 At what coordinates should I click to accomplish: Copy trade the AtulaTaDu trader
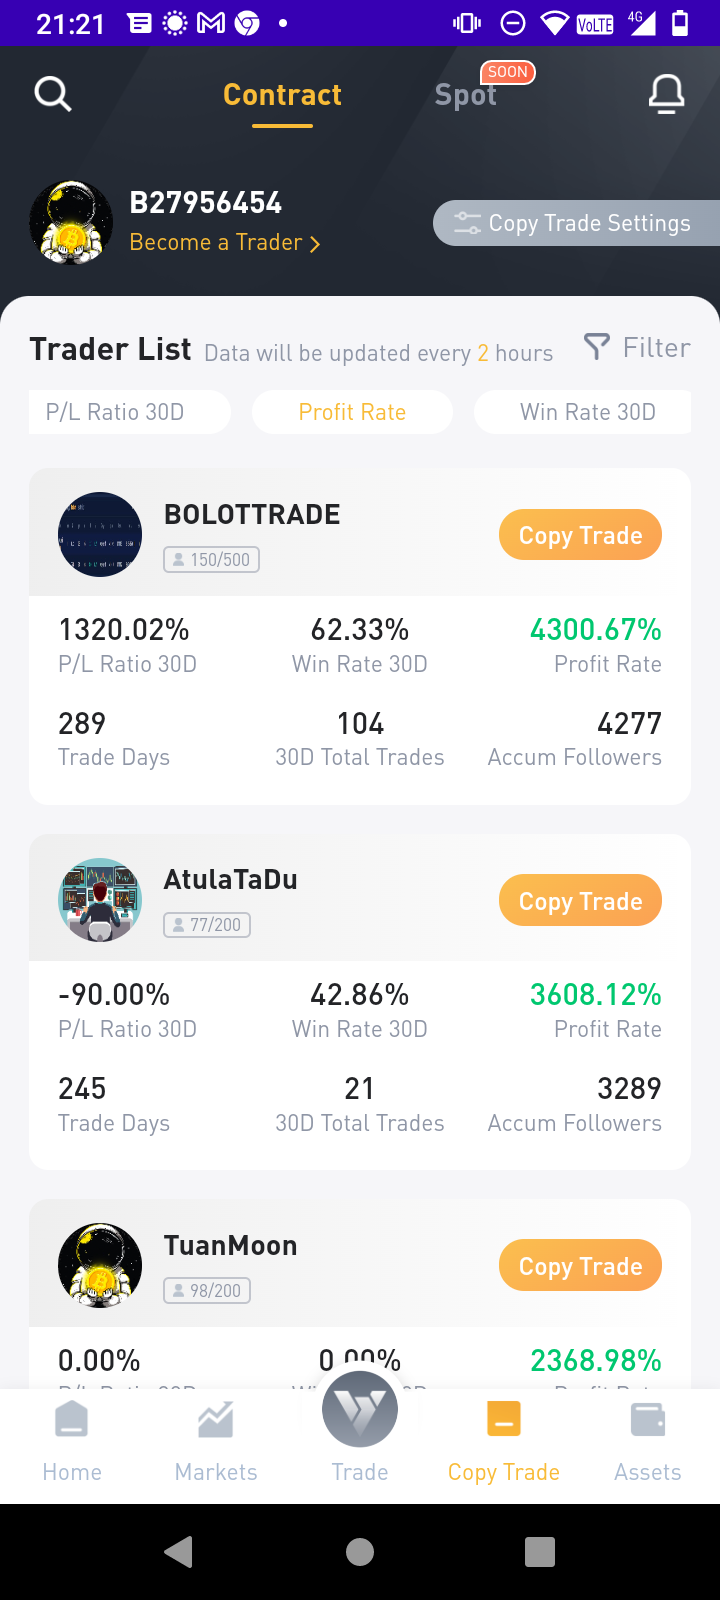(580, 901)
